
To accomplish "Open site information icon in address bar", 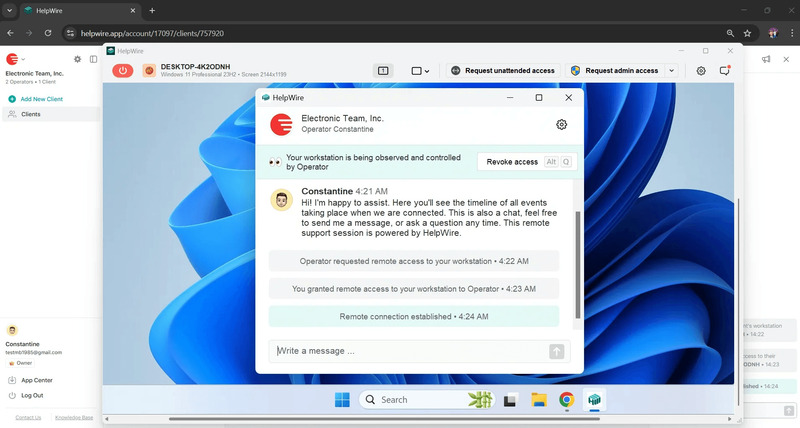I will point(71,33).
